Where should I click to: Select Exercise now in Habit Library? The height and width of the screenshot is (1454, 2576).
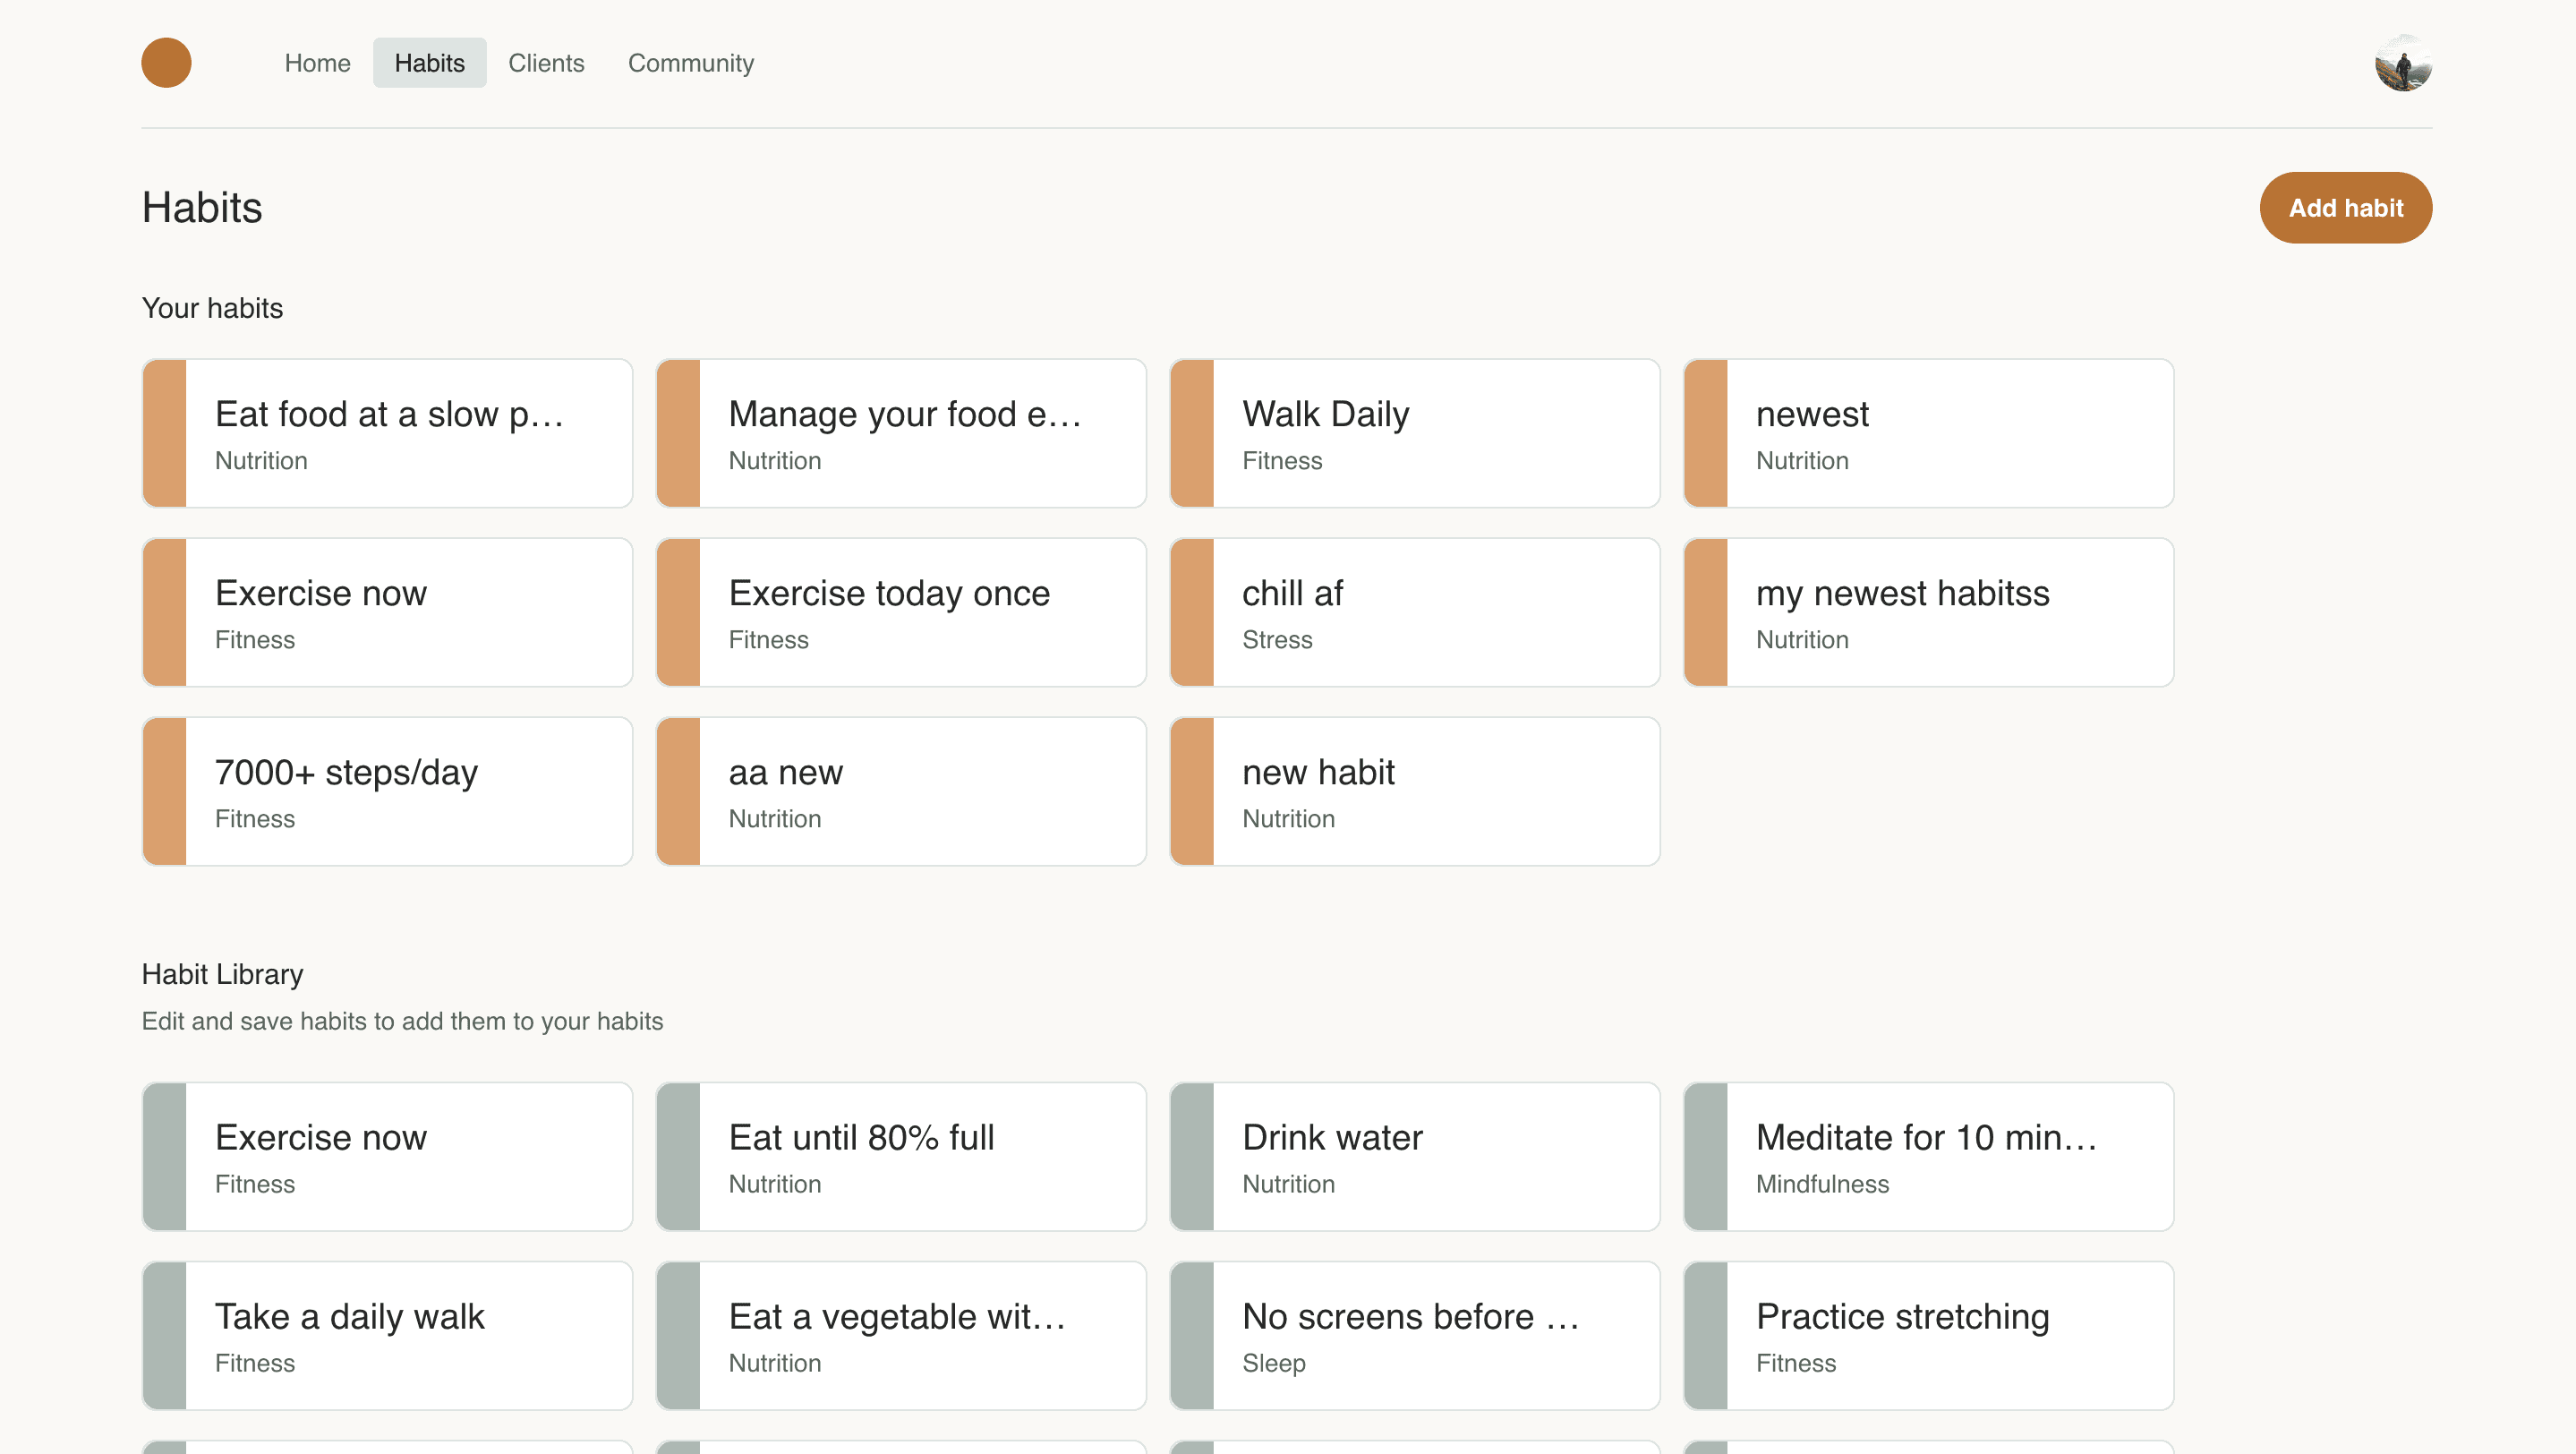[387, 1156]
